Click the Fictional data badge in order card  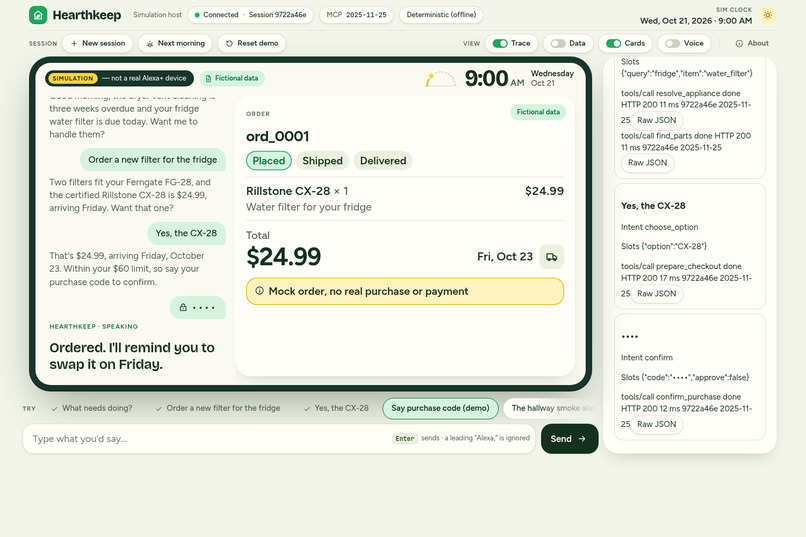pyautogui.click(x=538, y=112)
